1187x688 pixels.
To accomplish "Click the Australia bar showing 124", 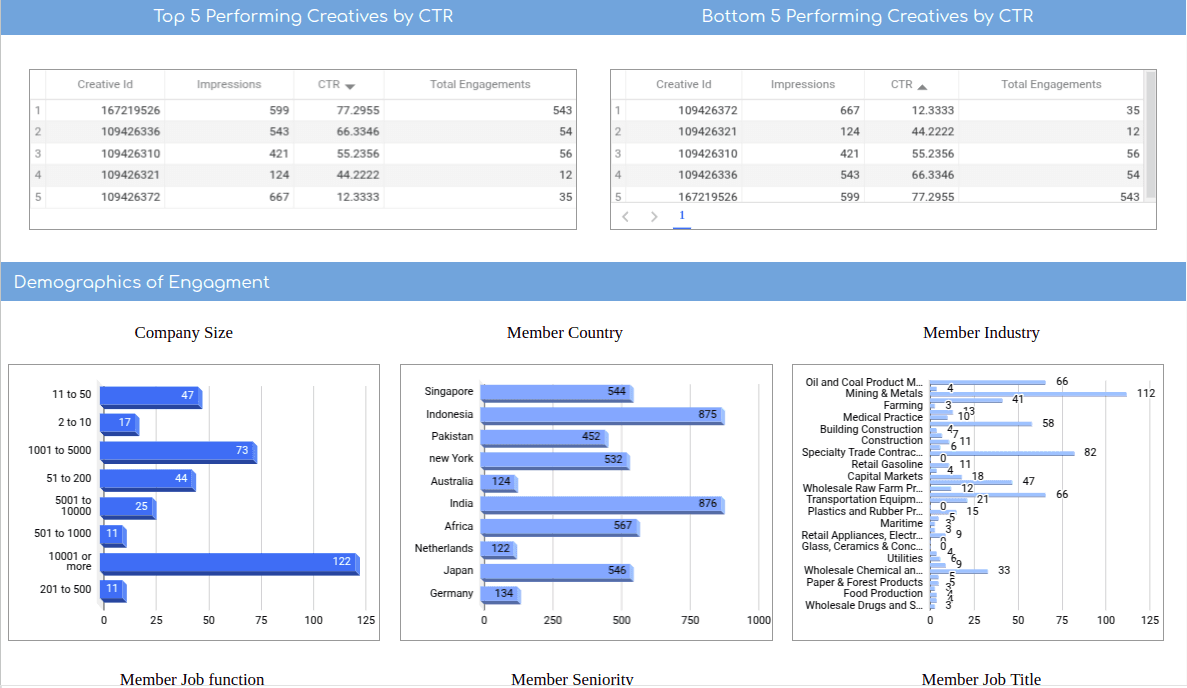I will pos(499,483).
